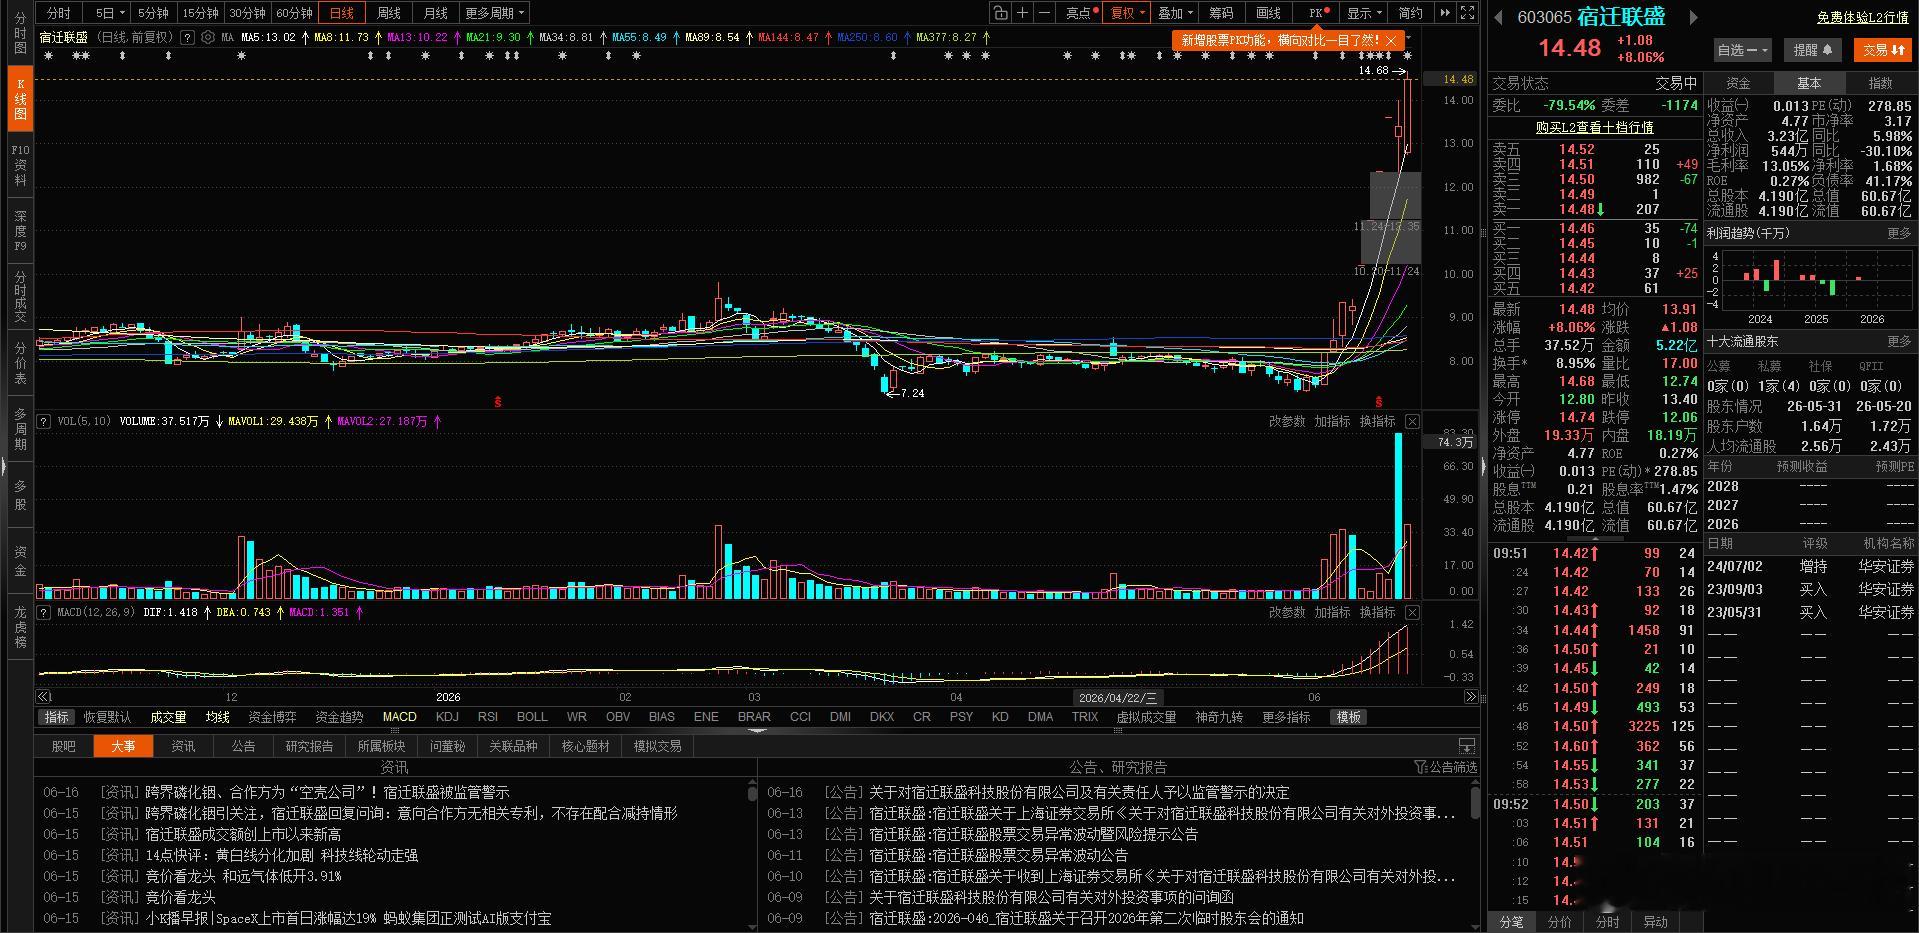Select the 资金 tab in the right panel
Image resolution: width=1919 pixels, height=933 pixels.
1738,83
